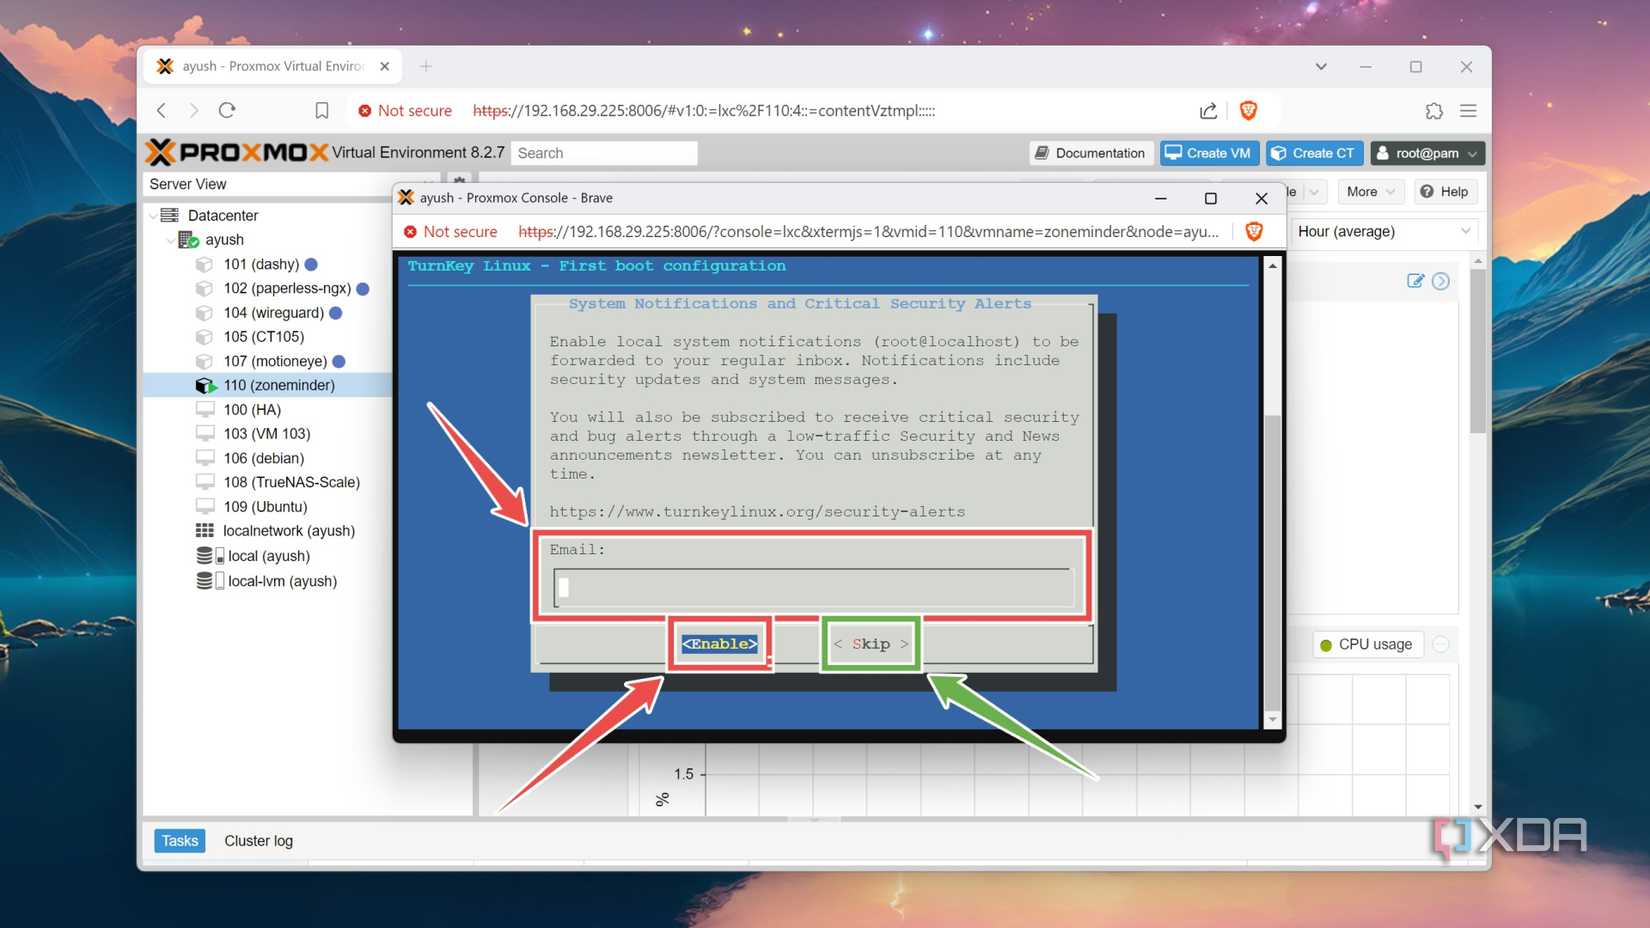Select localnetwork (ayush) entry

click(x=288, y=531)
